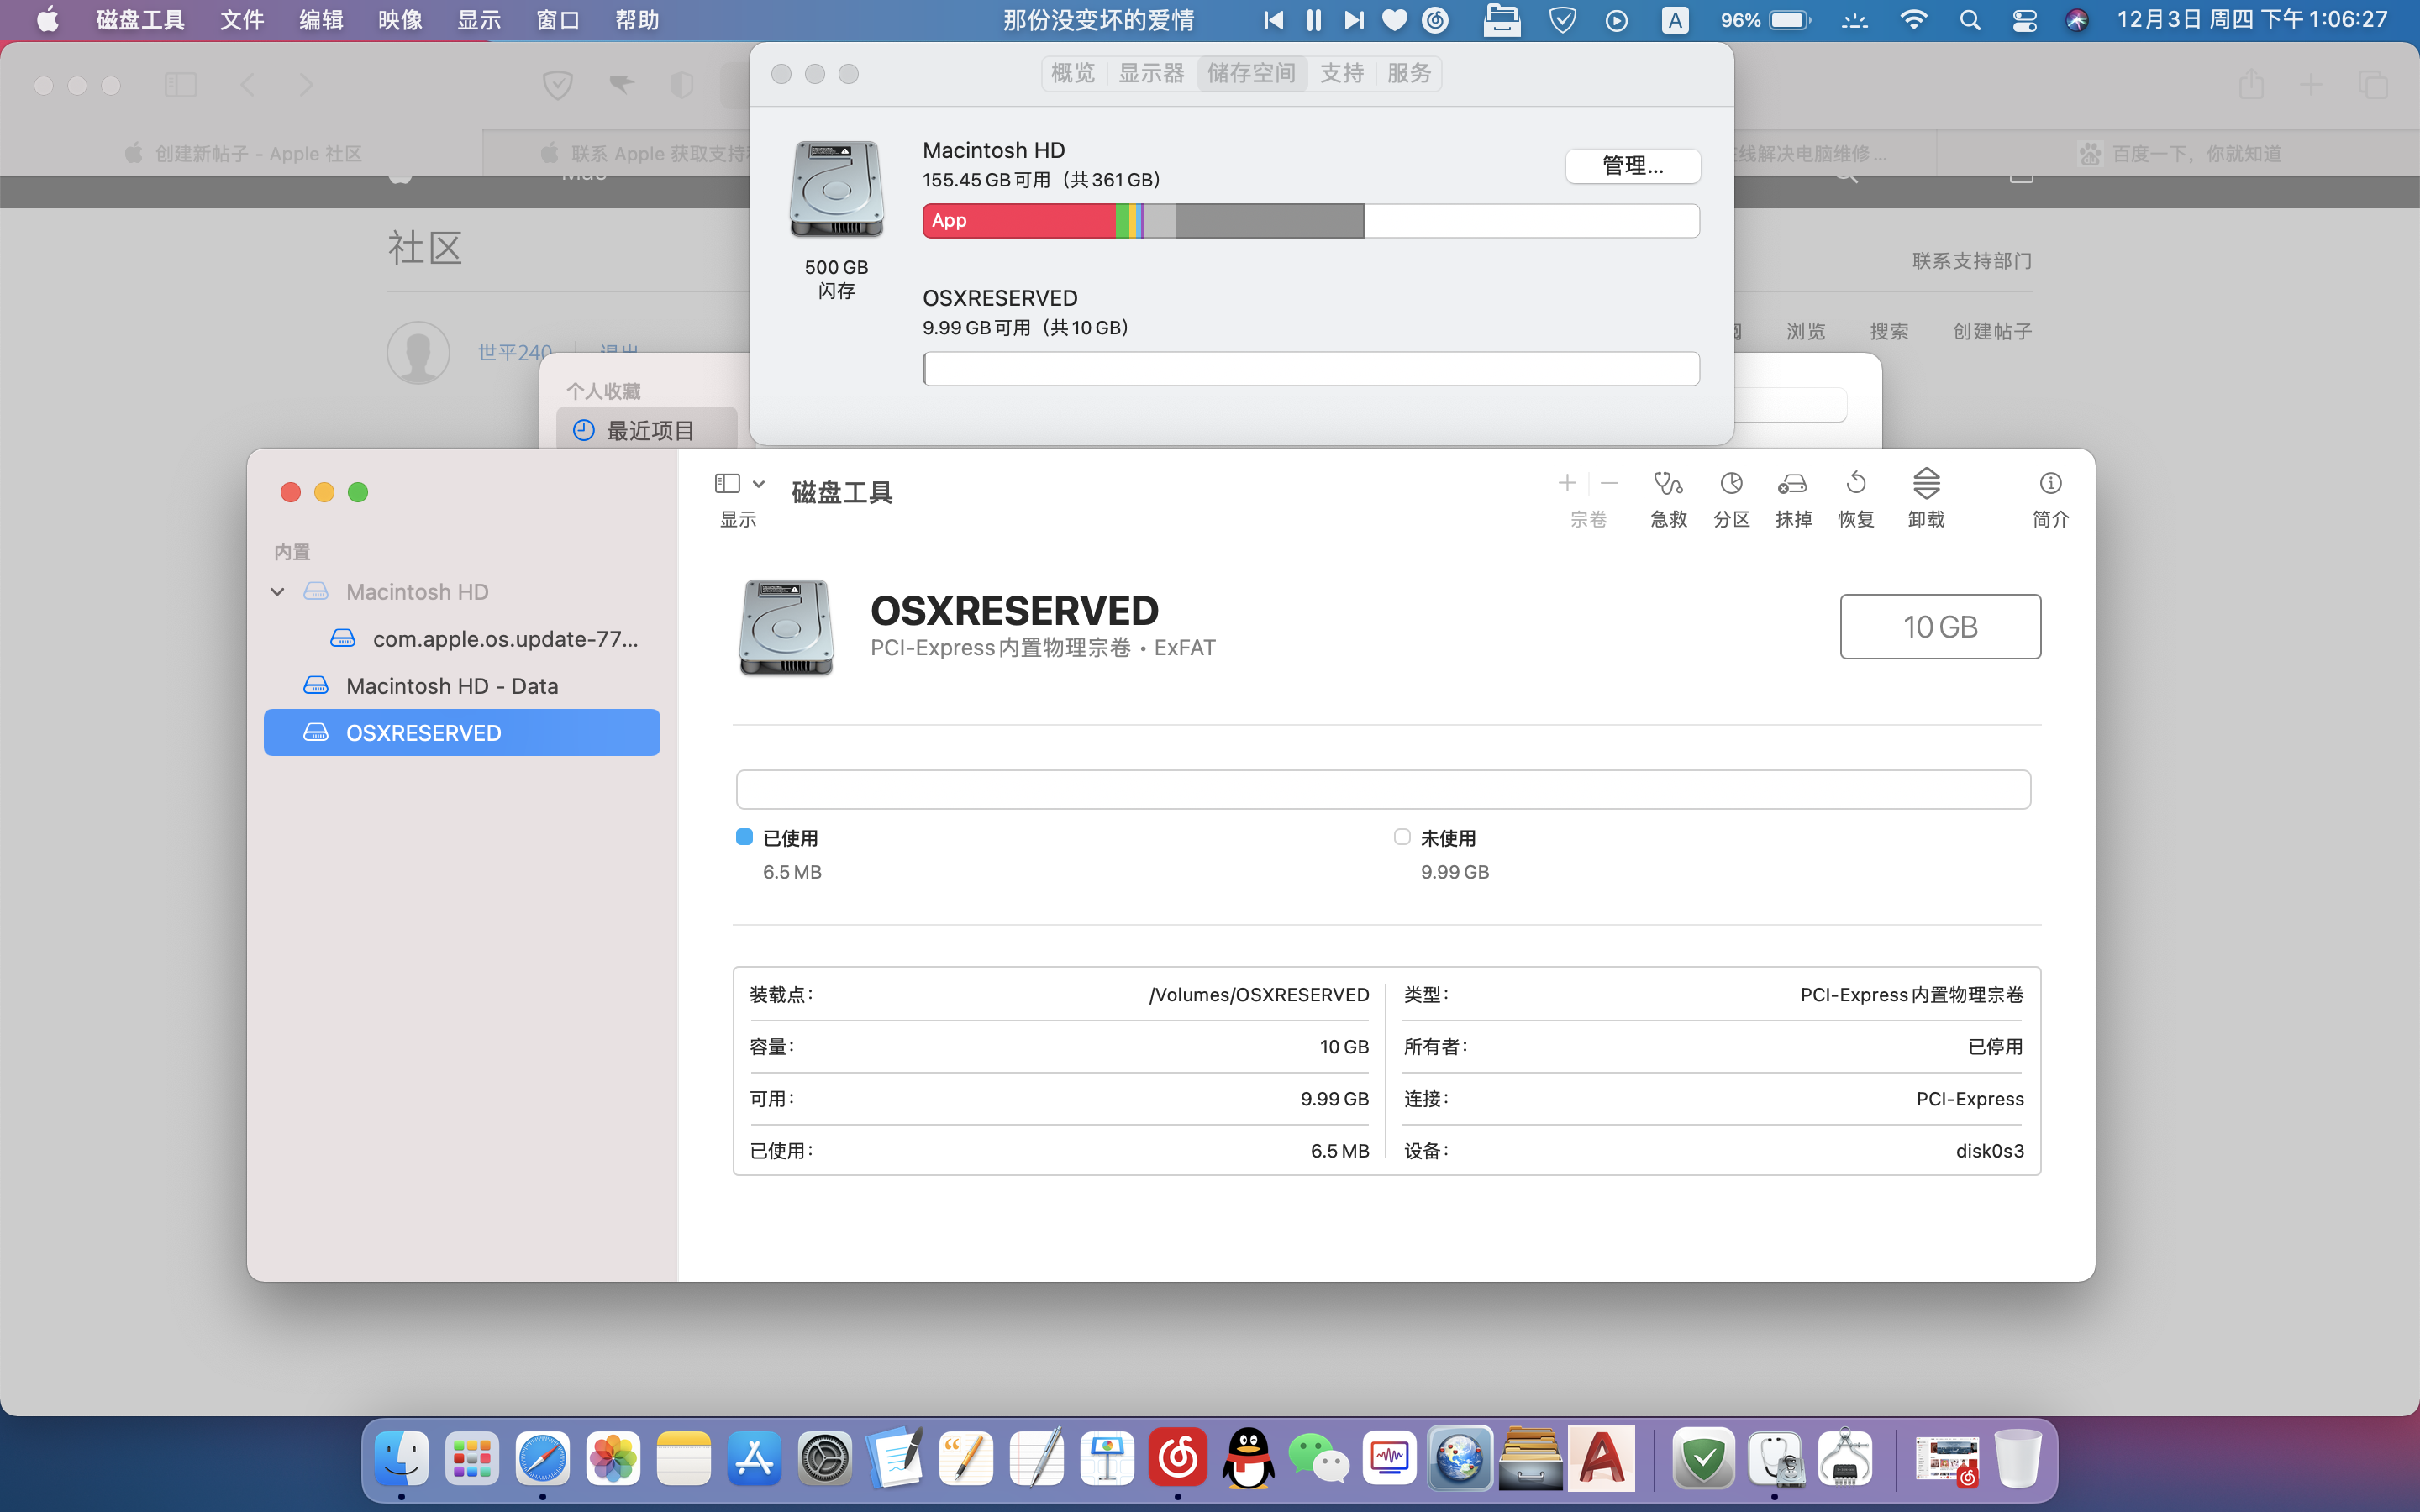Open Finder from the Dock
This screenshot has height=1512, width=2420.
click(402, 1458)
